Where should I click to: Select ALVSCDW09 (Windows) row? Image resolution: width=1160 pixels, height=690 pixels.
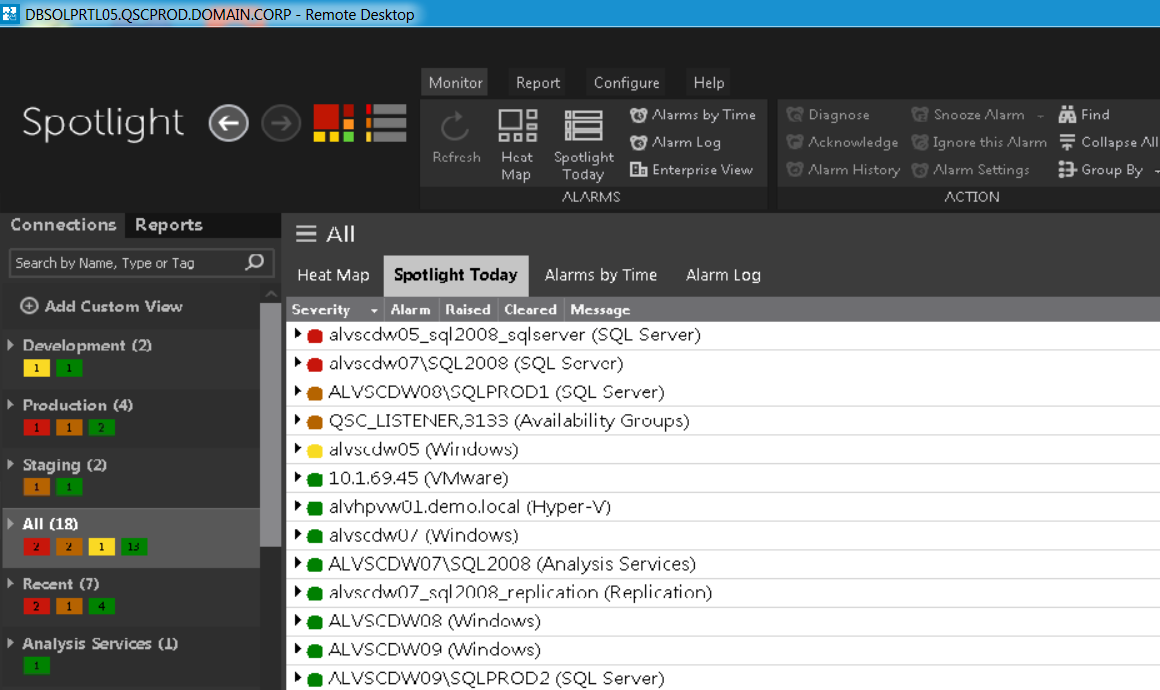tap(723, 649)
